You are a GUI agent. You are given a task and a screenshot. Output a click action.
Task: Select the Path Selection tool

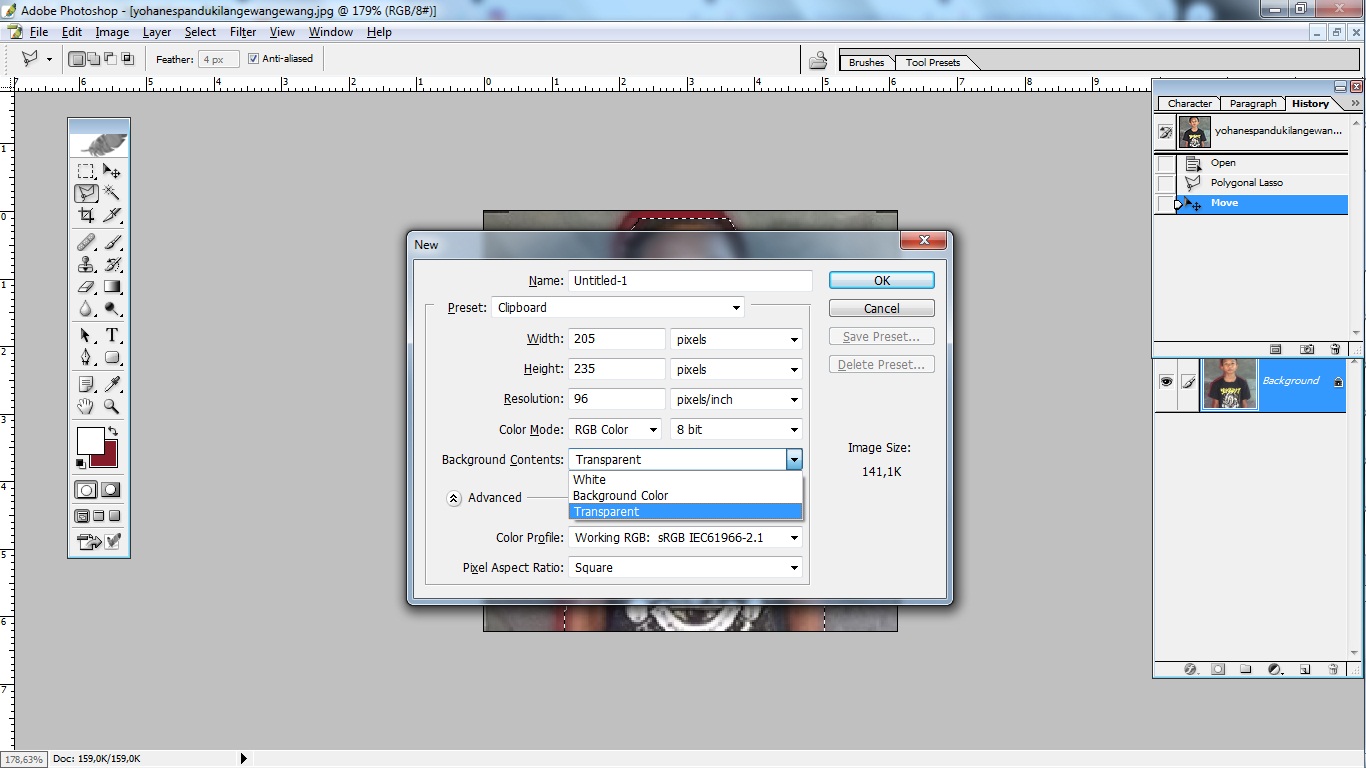[86, 336]
